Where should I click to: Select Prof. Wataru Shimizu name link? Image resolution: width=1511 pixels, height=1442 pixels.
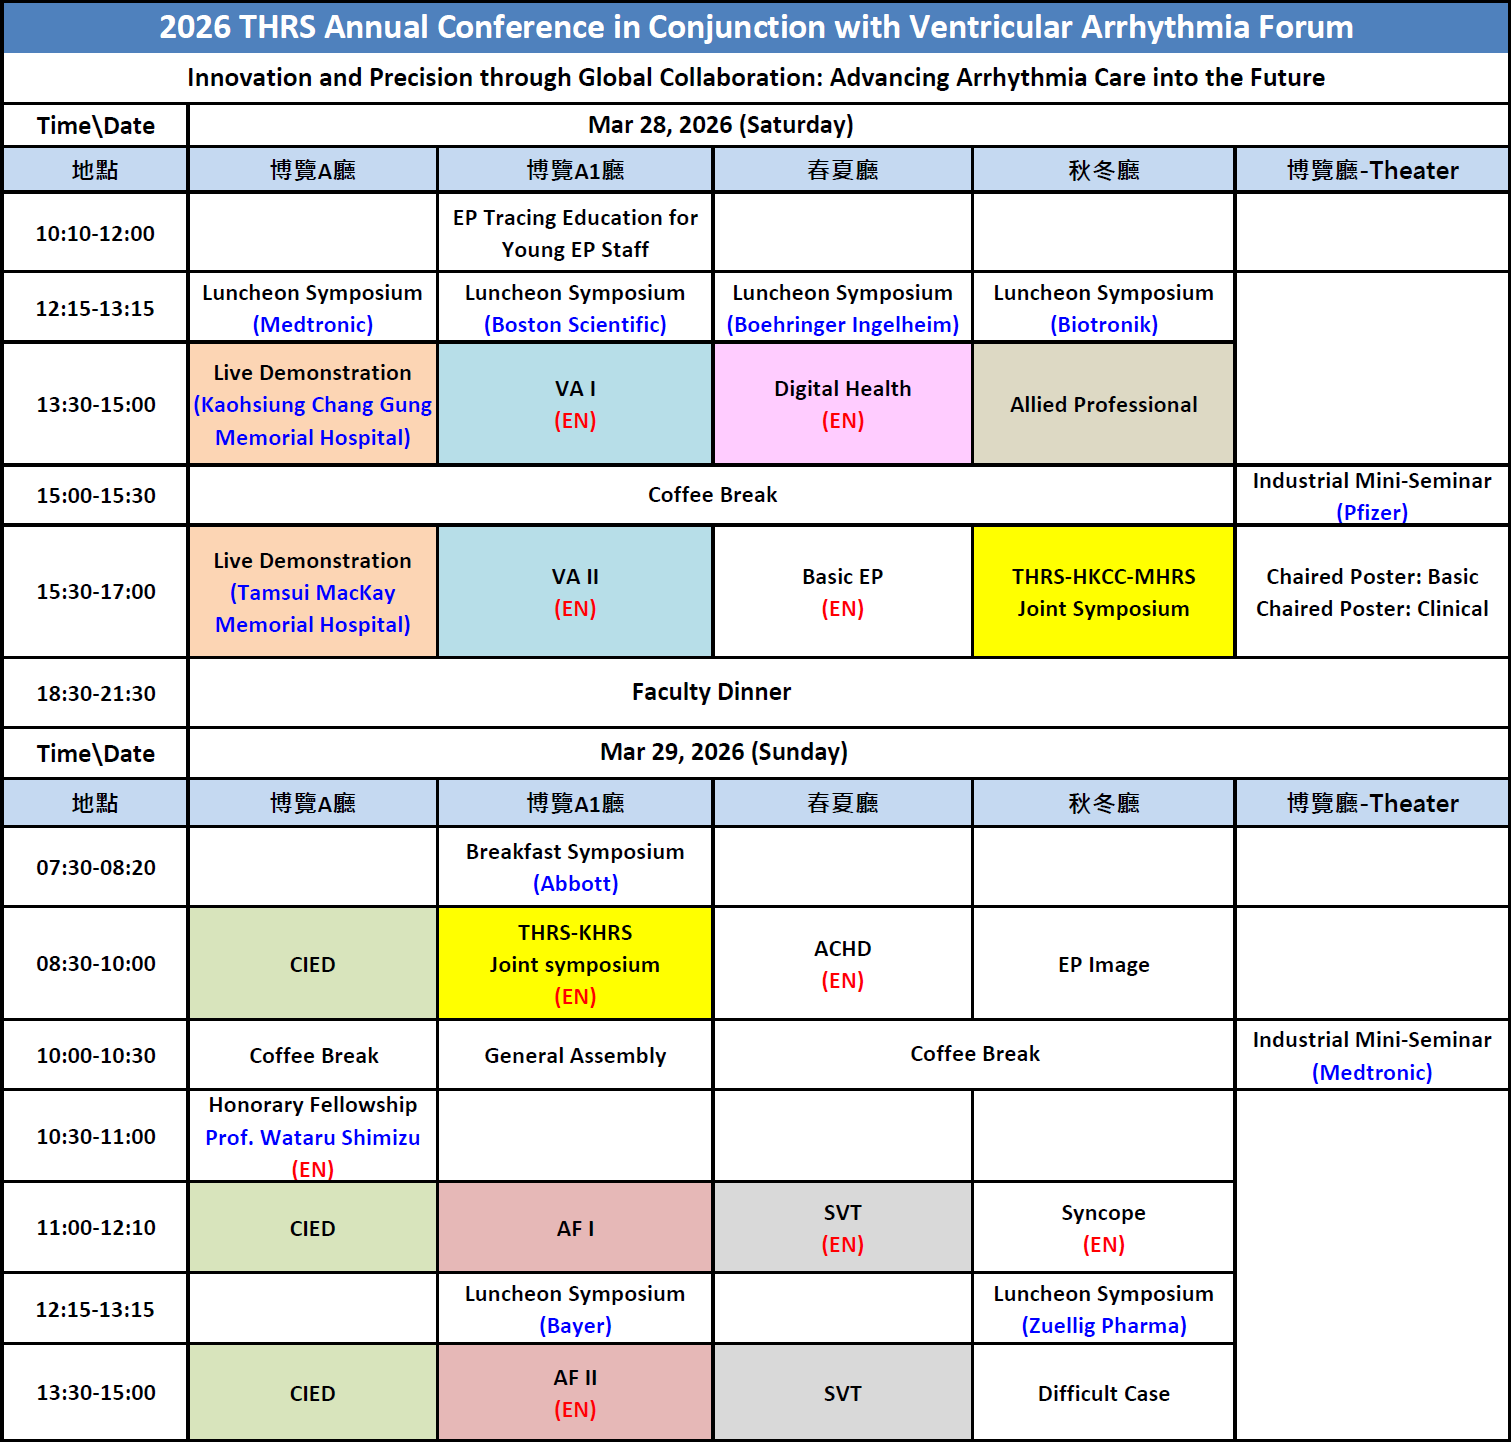(x=312, y=1138)
